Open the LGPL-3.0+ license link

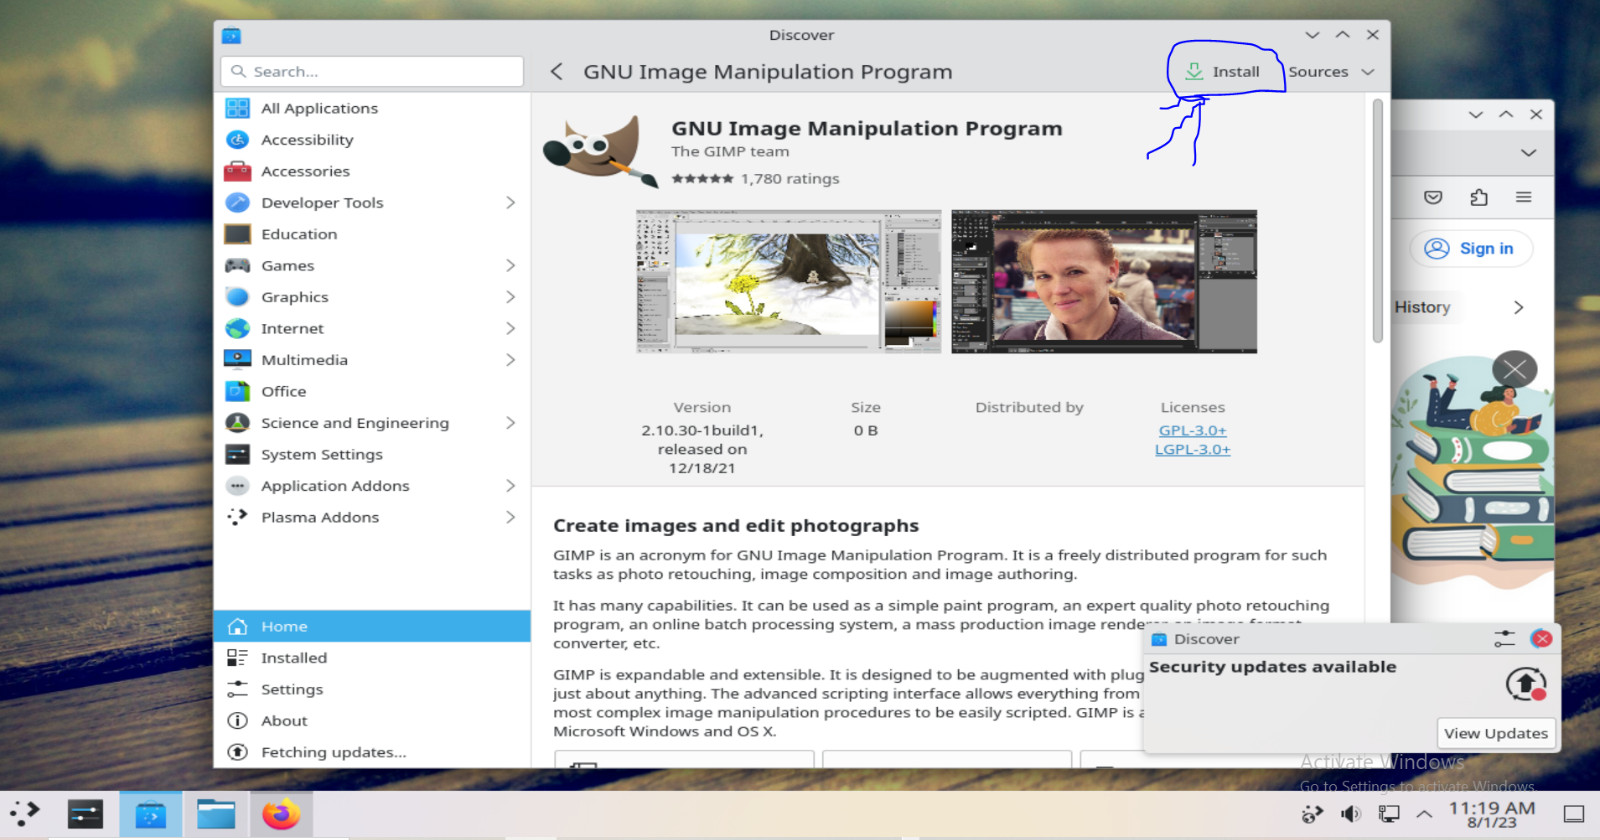tap(1192, 450)
